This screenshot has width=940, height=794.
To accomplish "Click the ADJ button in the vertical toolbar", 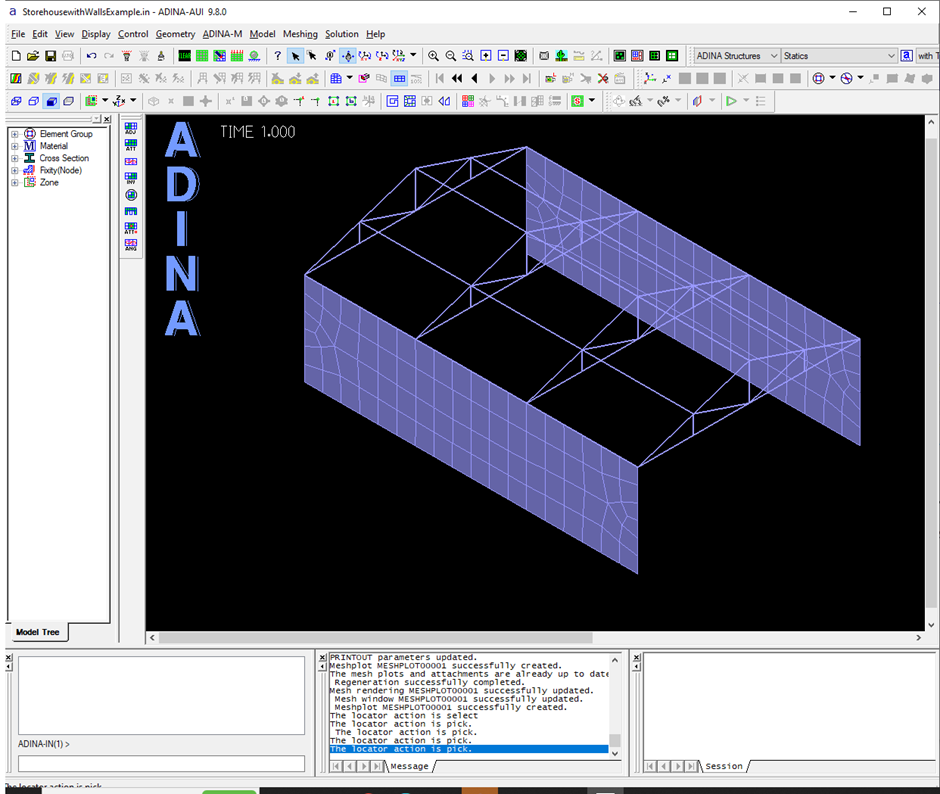I will click(x=131, y=128).
